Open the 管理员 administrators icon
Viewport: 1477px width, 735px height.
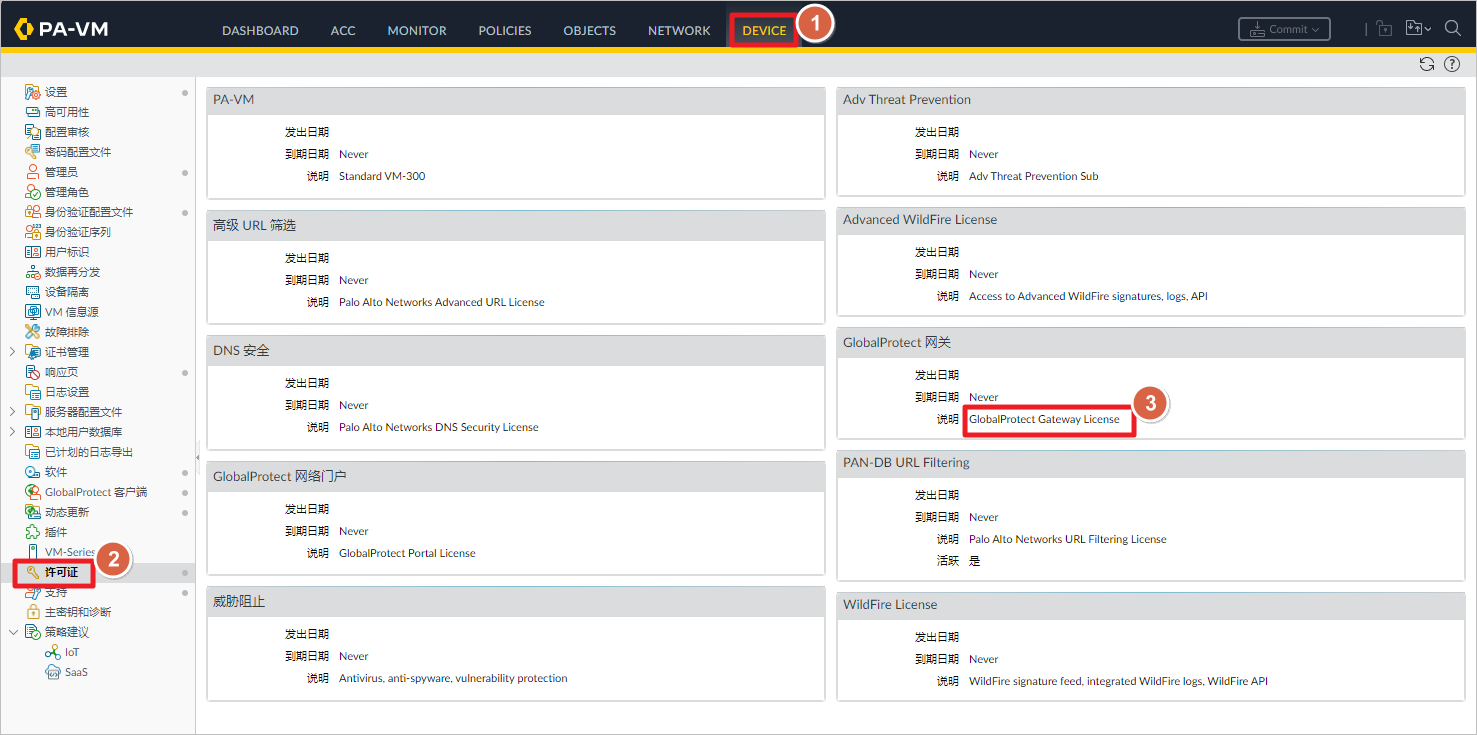pos(33,172)
